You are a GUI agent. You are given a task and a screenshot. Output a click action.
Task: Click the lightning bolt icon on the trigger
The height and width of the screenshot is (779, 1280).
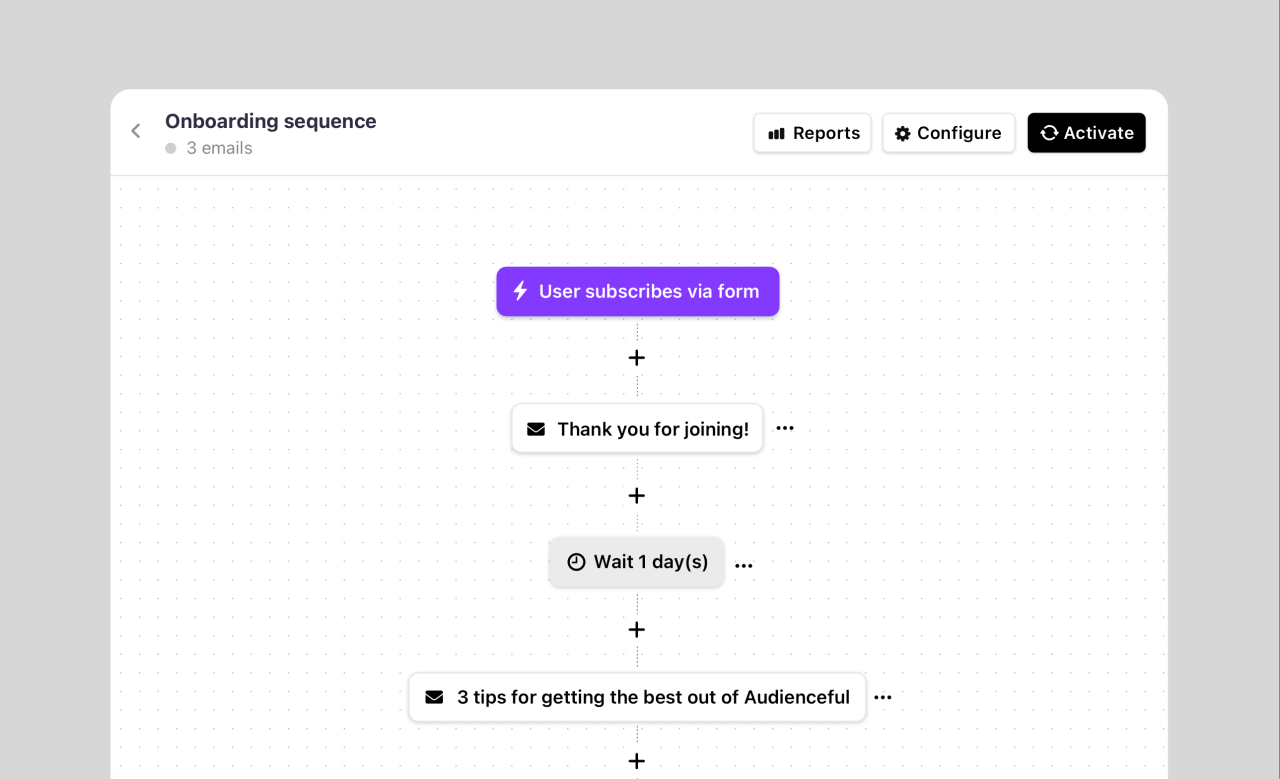click(519, 291)
